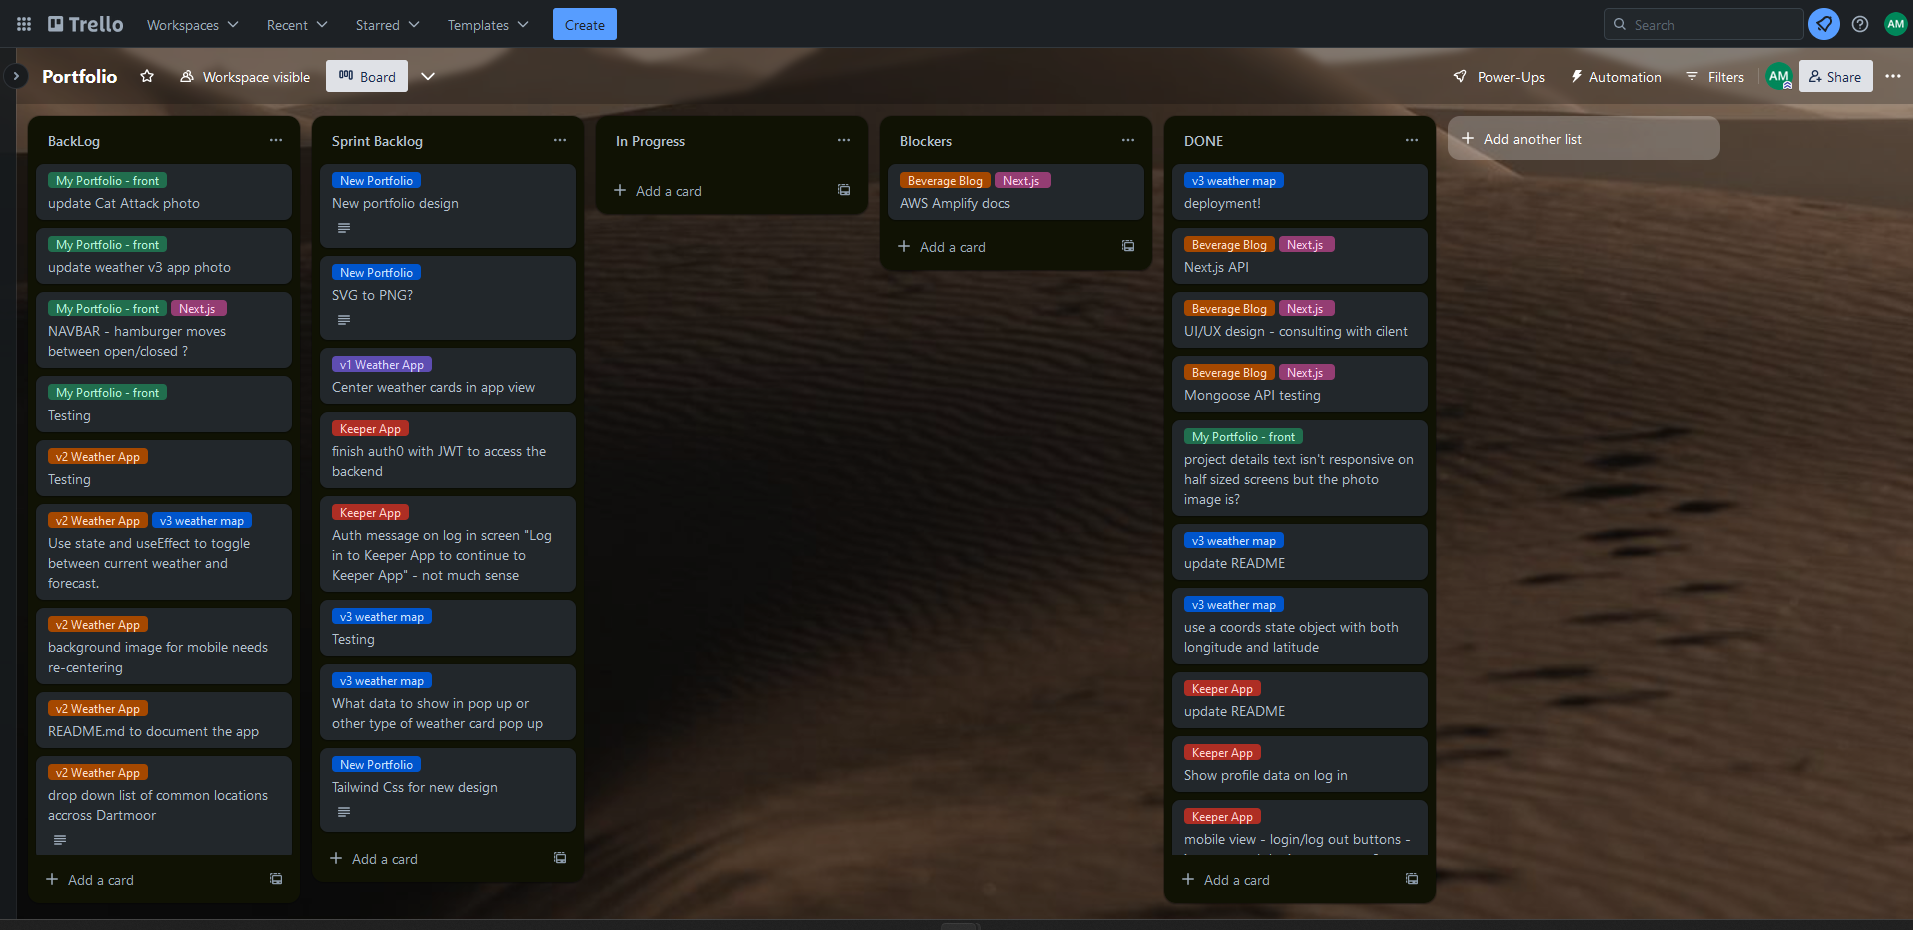Click orange Beverage Blog label on AWS Amplify card

pyautogui.click(x=945, y=180)
